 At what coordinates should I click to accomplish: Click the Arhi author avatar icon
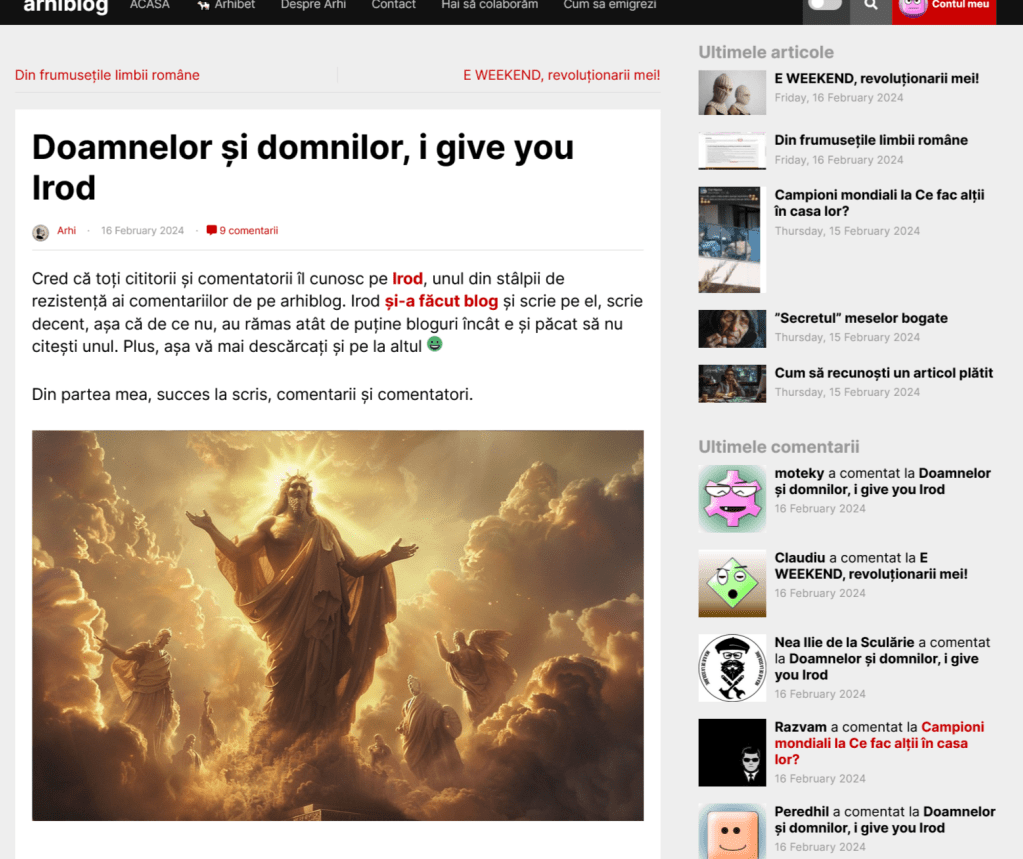click(40, 232)
